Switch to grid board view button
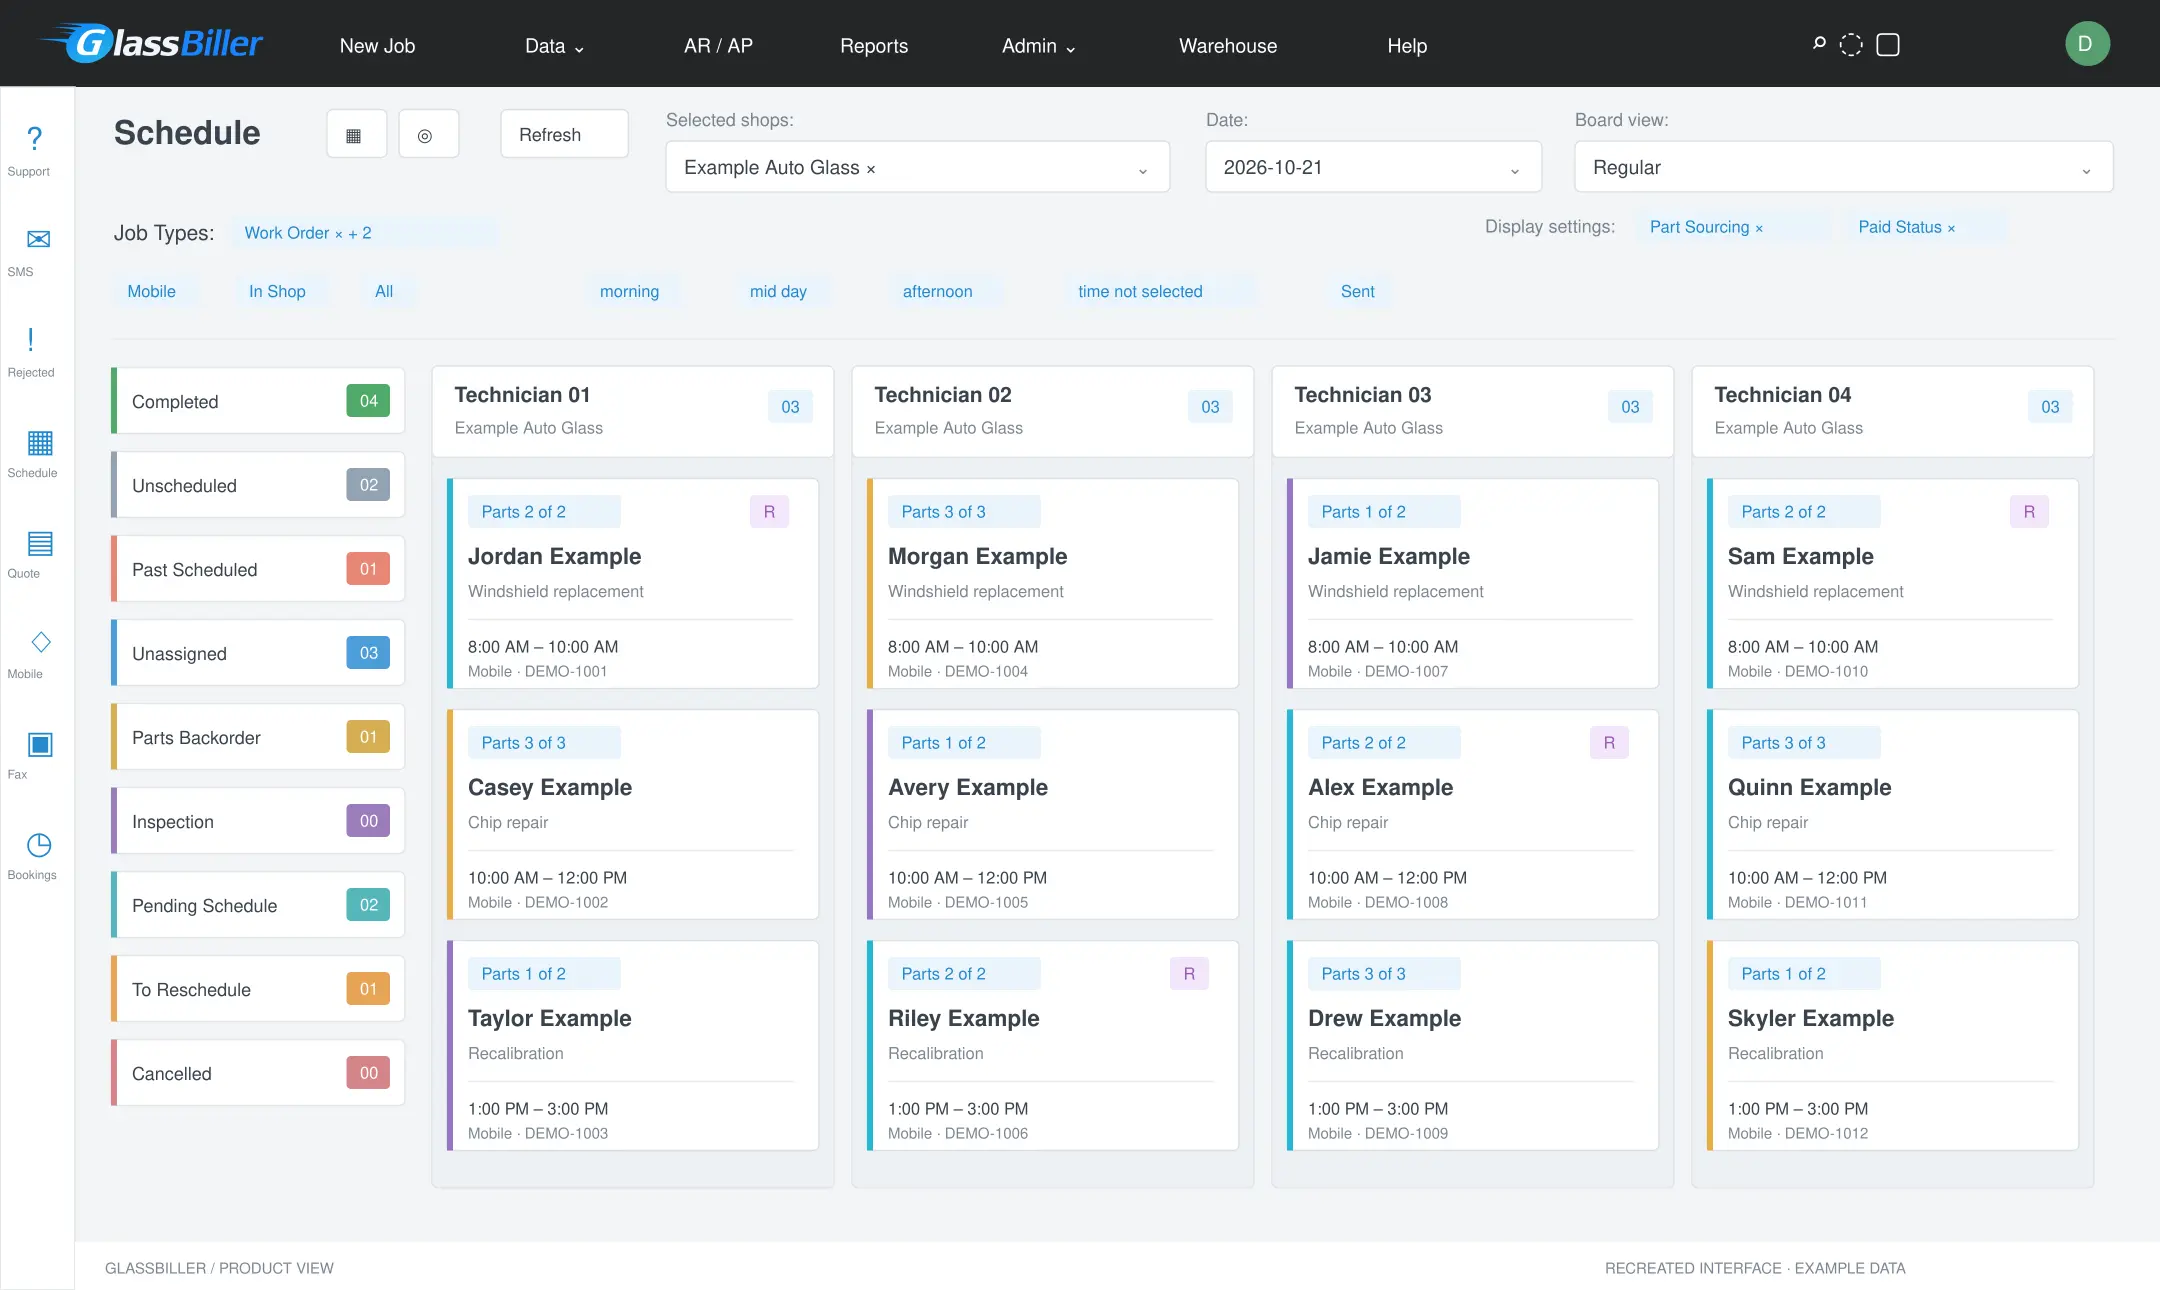 click(356, 134)
